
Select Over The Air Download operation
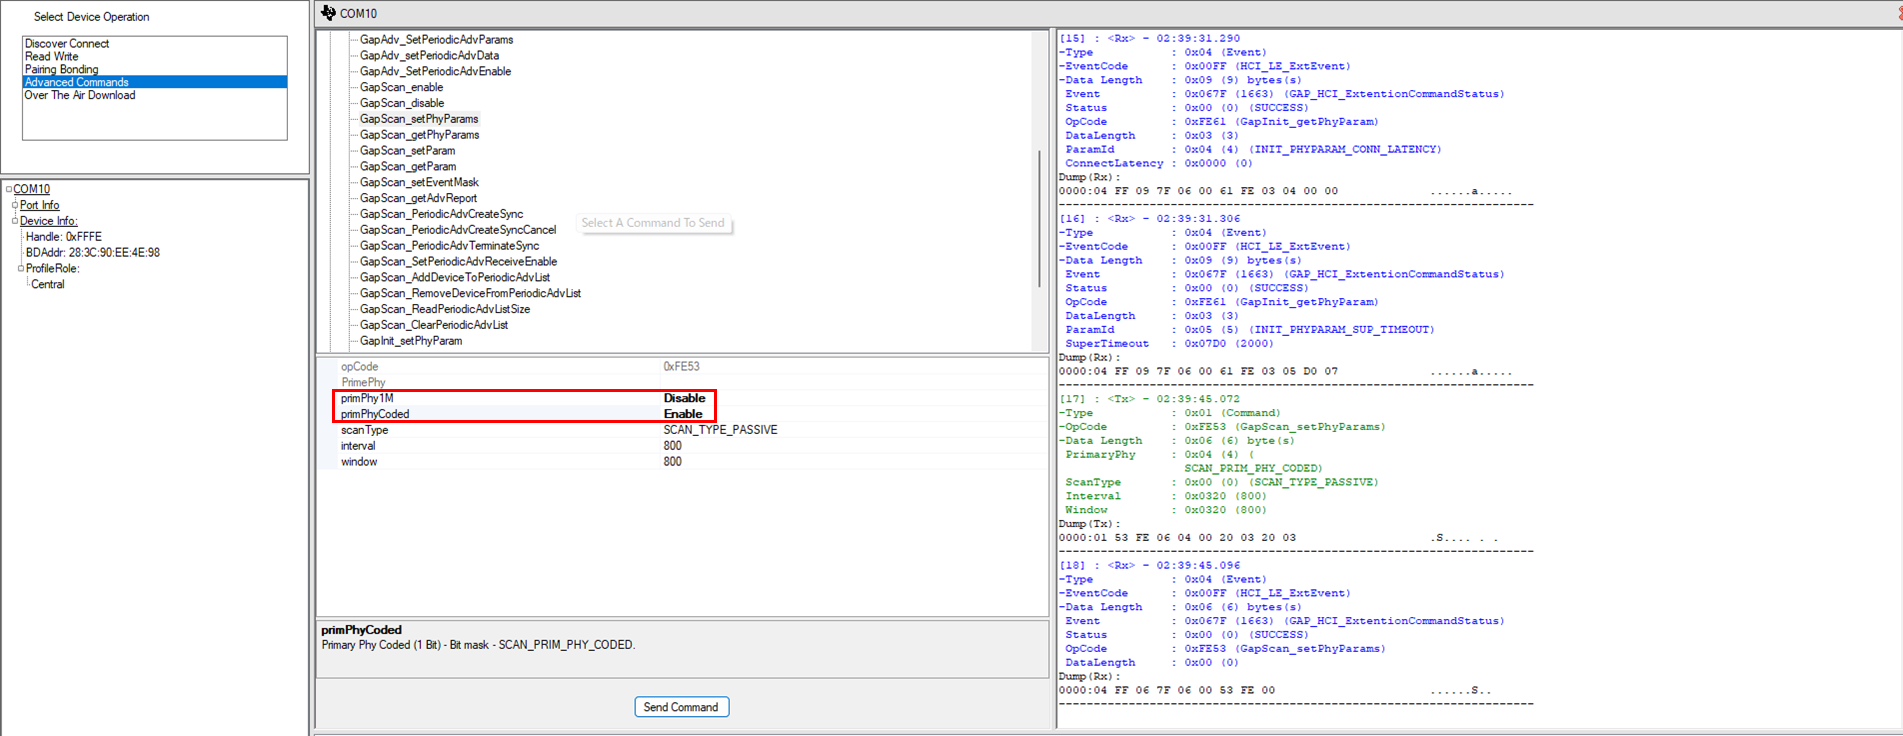80,96
